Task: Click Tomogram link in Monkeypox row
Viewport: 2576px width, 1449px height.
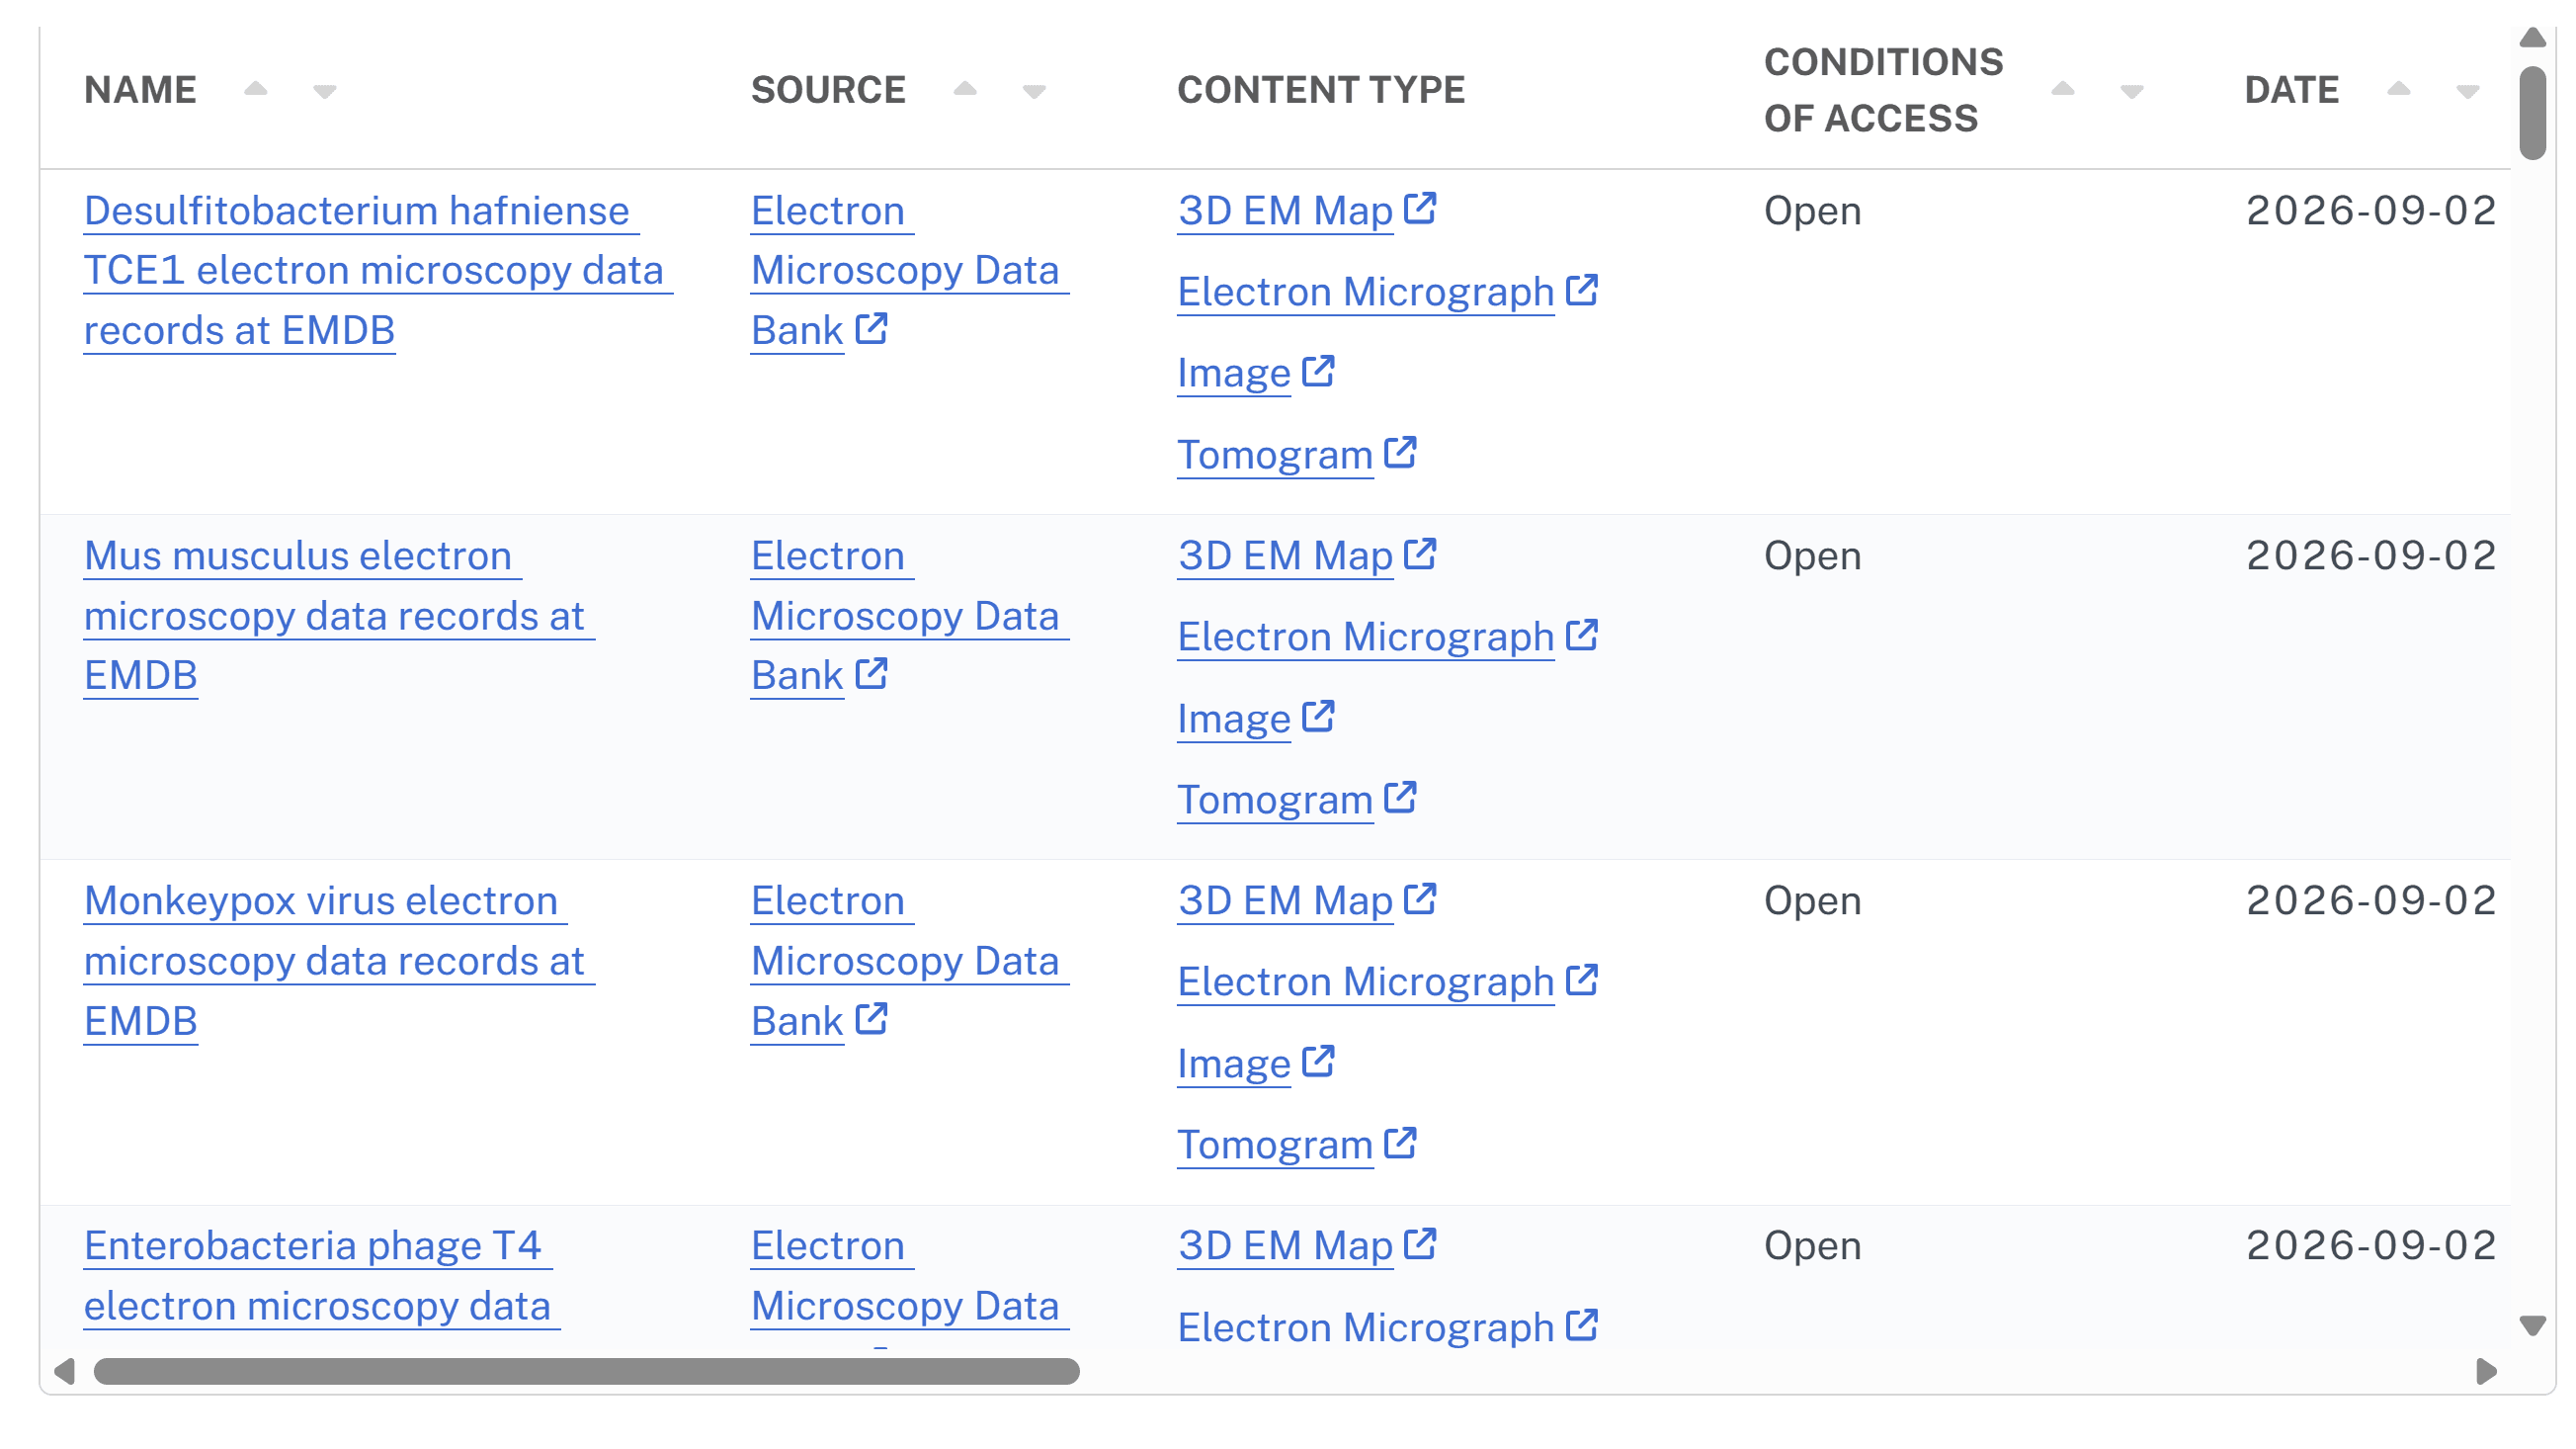Action: coord(1275,1145)
